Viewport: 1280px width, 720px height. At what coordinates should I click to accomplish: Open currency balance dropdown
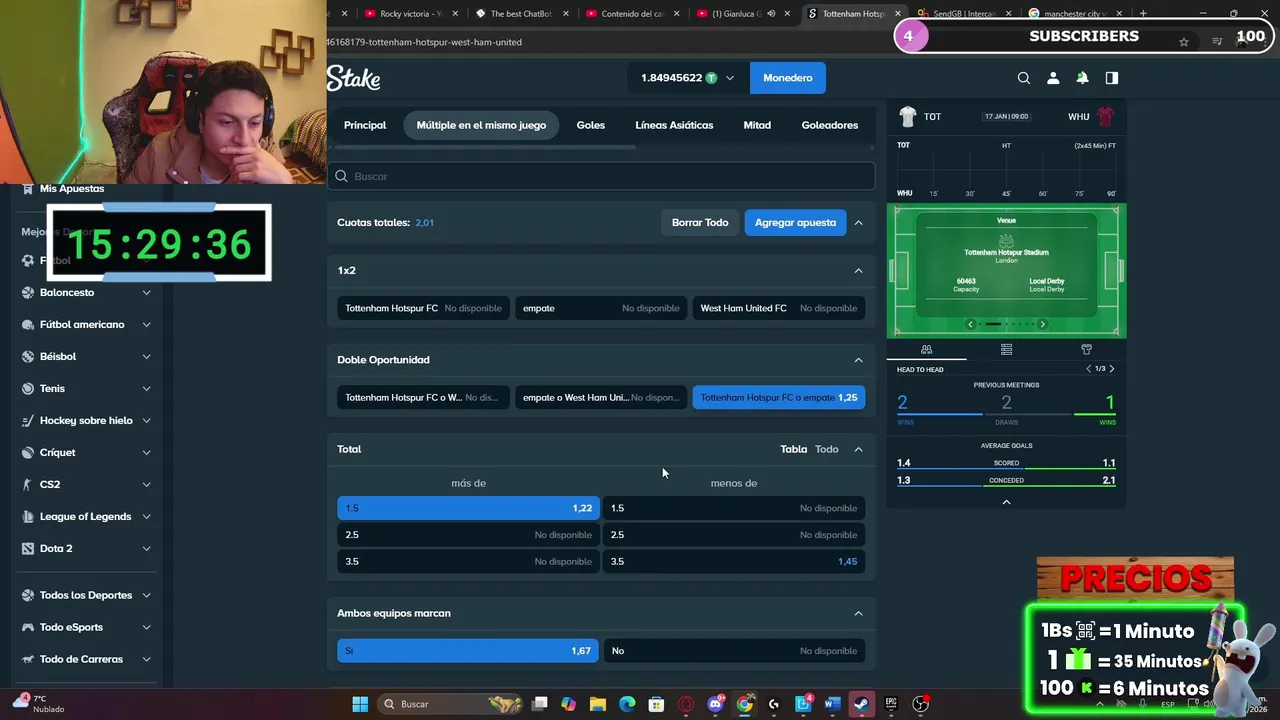coord(687,78)
